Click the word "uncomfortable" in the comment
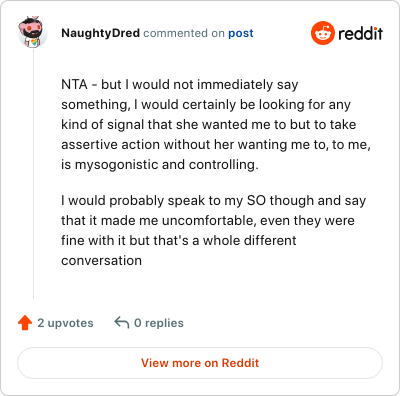The image size is (400, 396). pos(209,220)
